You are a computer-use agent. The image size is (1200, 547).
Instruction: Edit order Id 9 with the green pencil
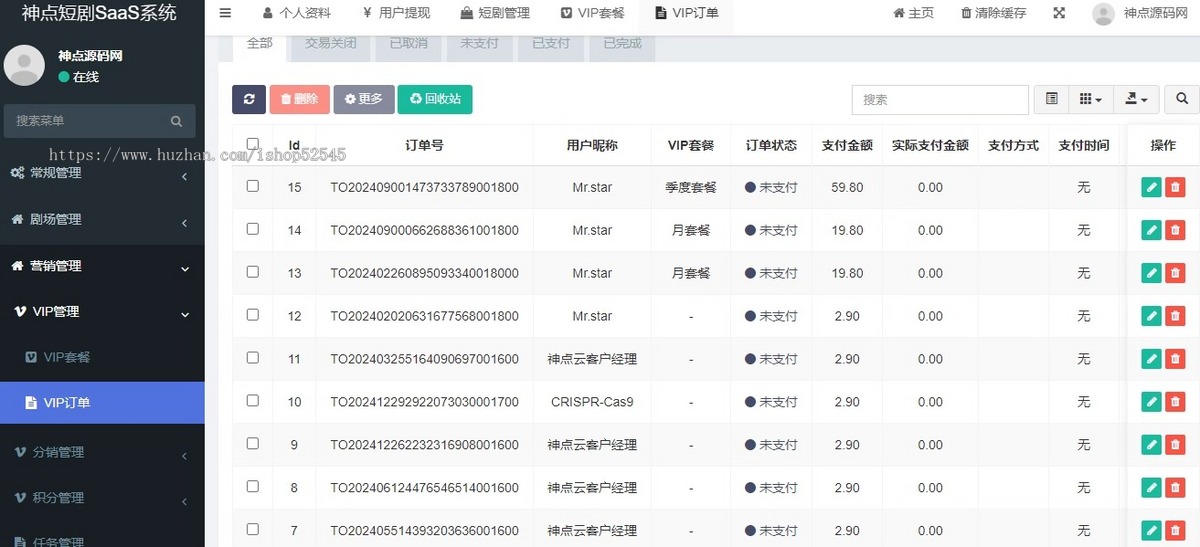[x=1151, y=445]
